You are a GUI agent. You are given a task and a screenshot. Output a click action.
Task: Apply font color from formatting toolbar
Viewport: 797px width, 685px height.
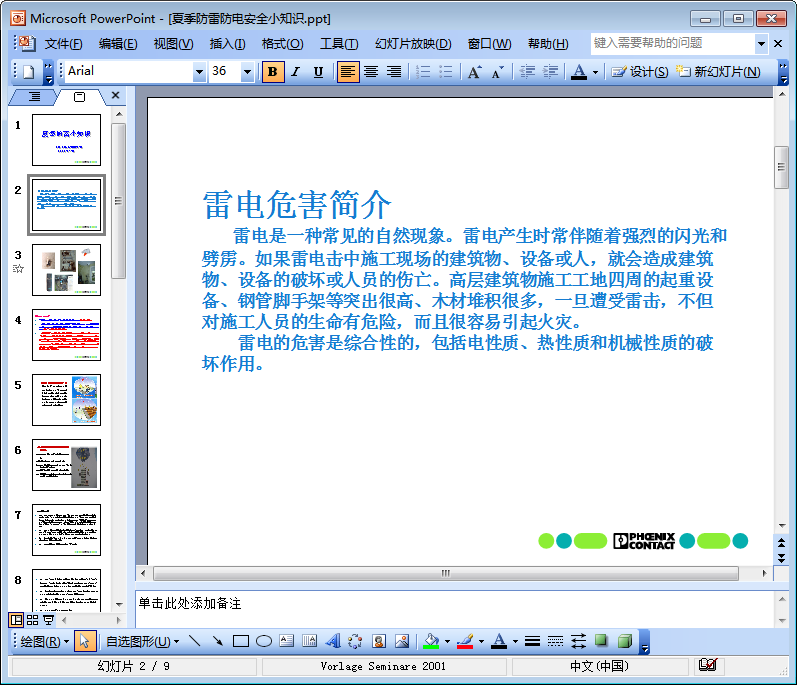tap(579, 72)
